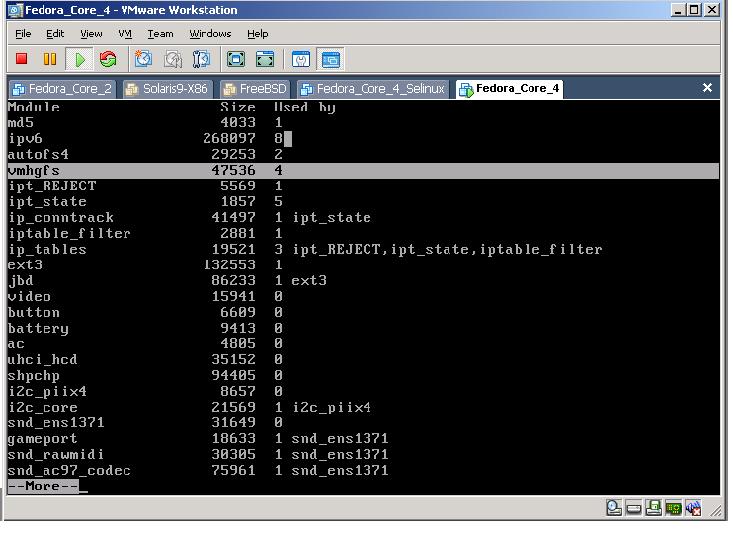Toggle quick switch mode icon
This screenshot has height=535, width=733.
coord(265,59)
